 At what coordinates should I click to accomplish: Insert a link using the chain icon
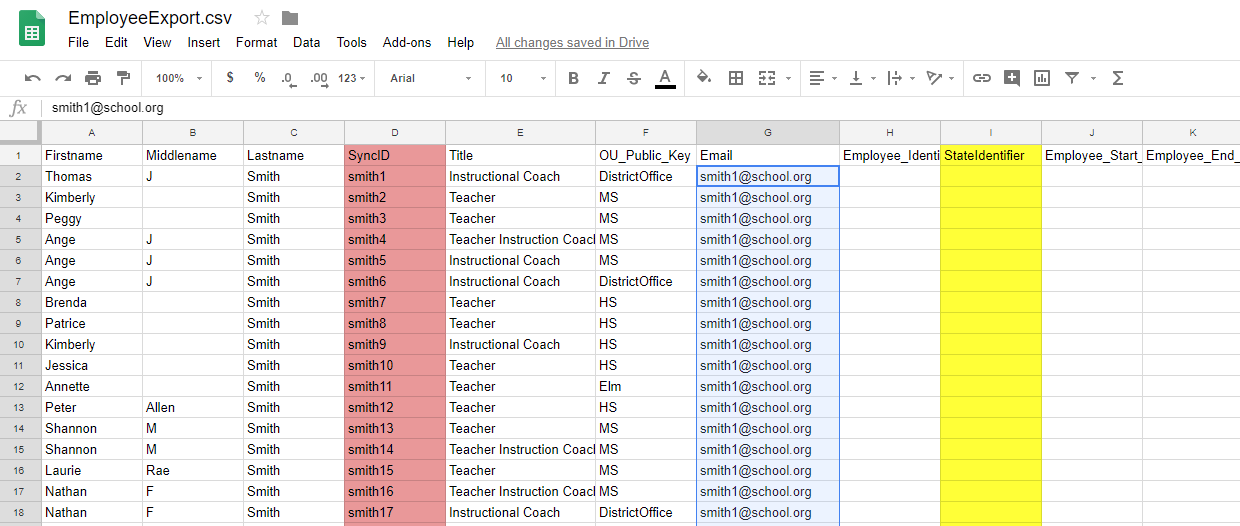[982, 78]
